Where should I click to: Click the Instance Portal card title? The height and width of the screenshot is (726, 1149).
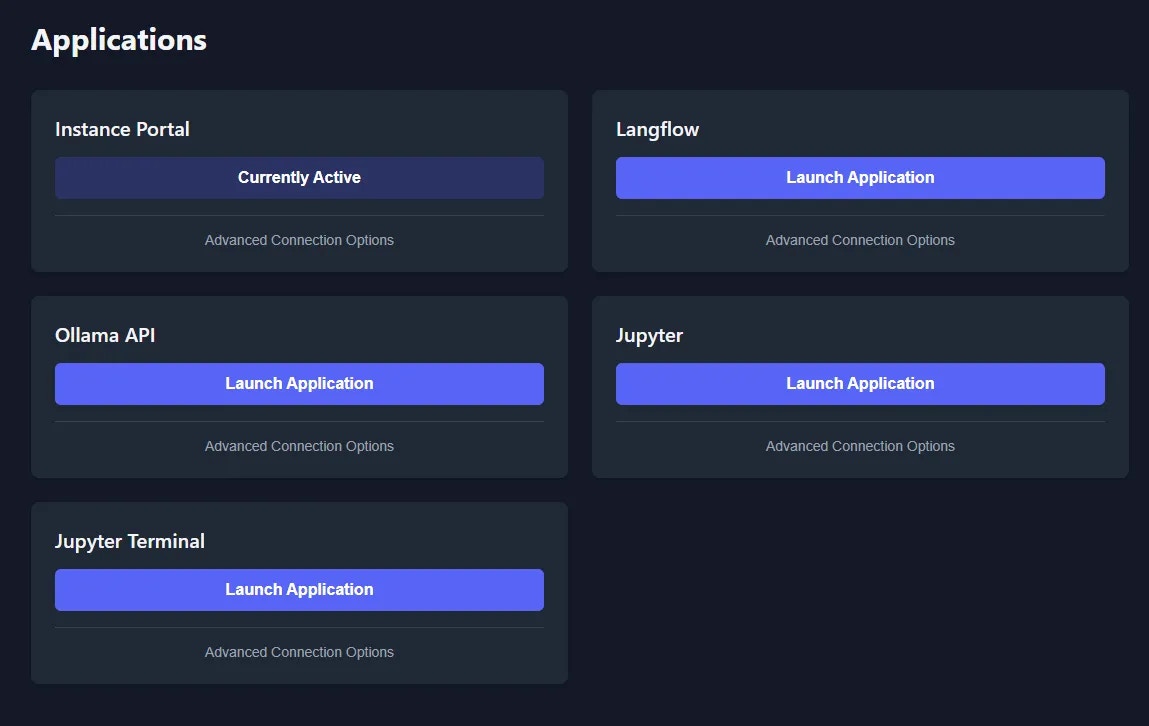pyautogui.click(x=122, y=129)
